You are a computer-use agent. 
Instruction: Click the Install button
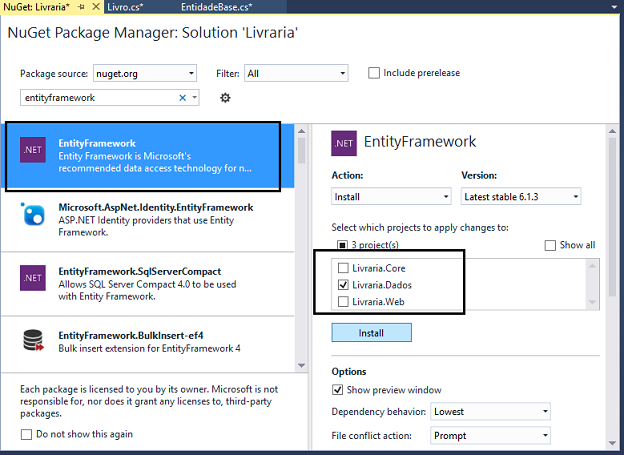pos(371,332)
